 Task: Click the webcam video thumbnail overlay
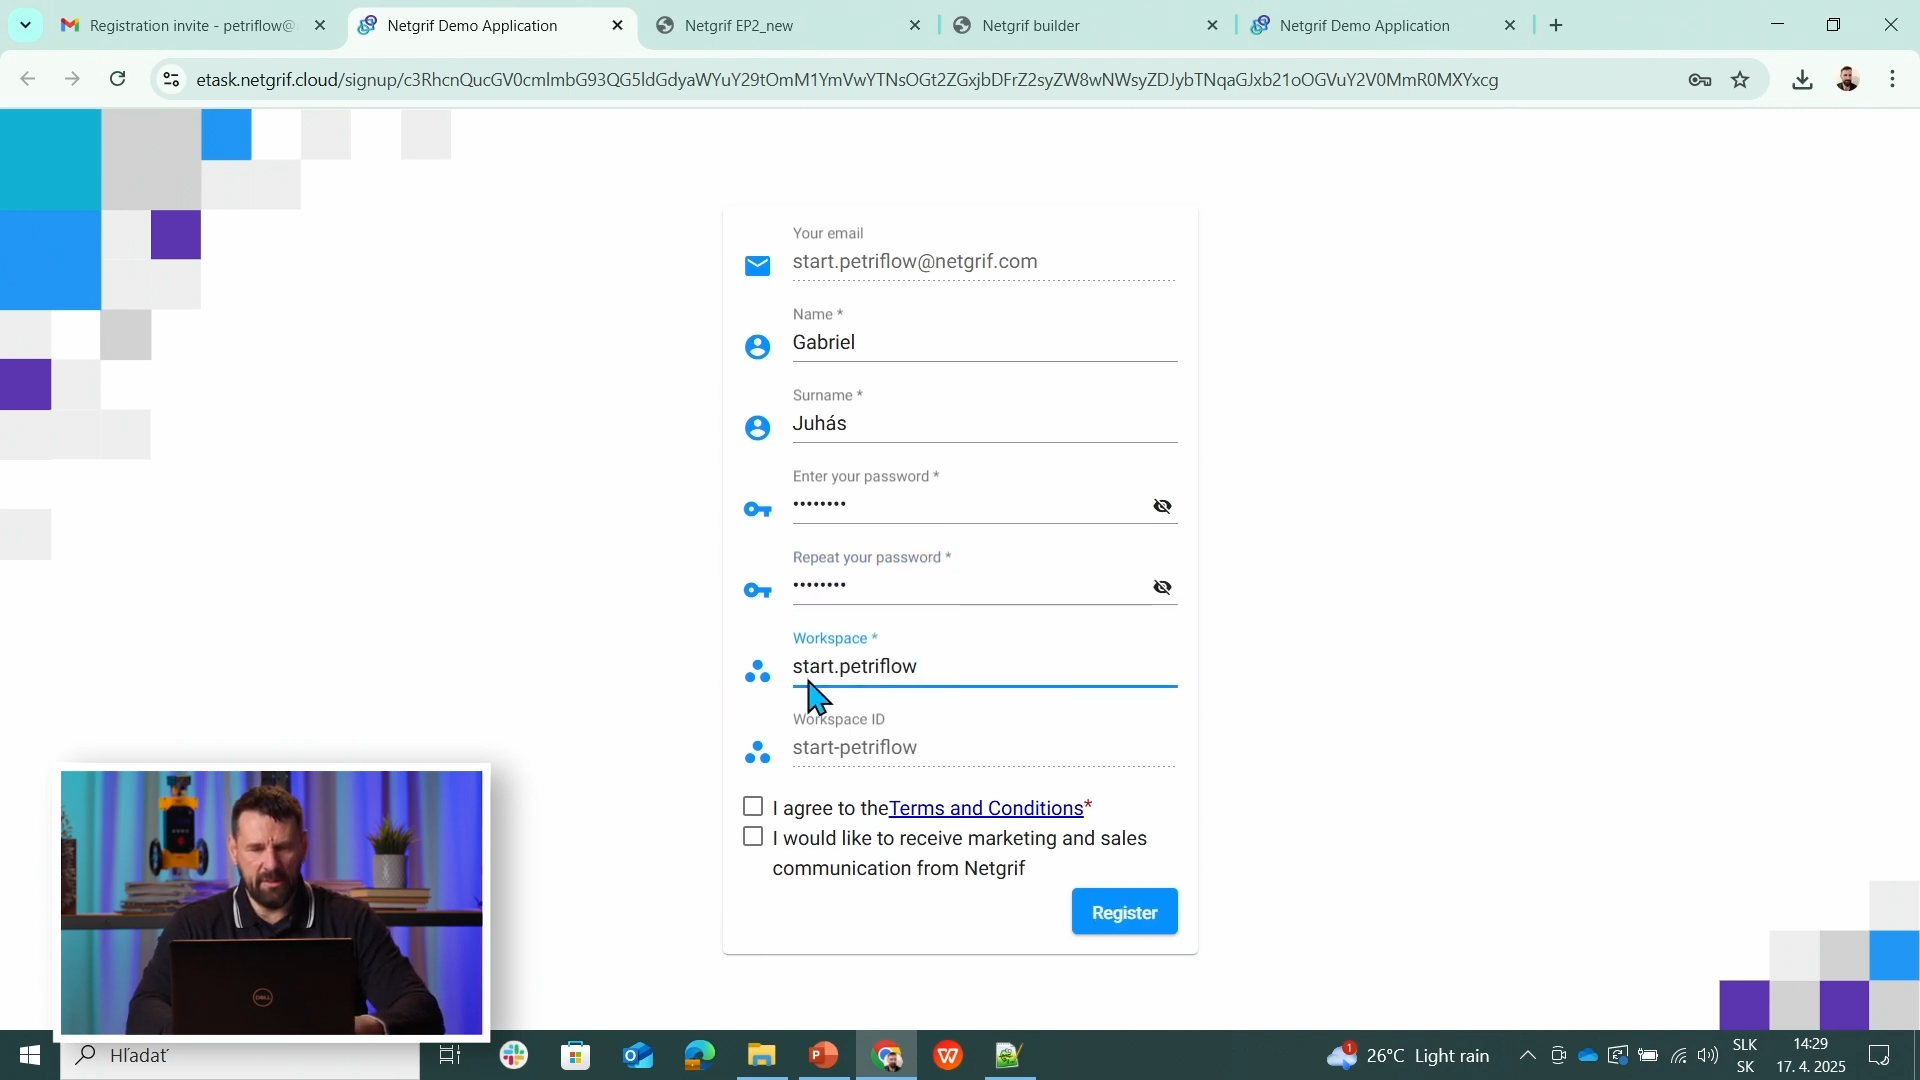tap(271, 902)
